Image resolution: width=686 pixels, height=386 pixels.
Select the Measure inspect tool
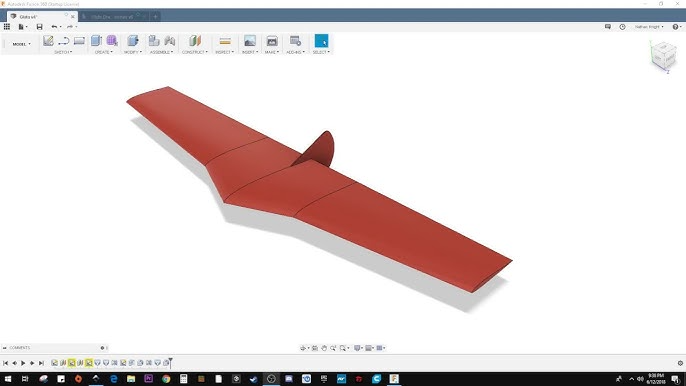pos(225,41)
